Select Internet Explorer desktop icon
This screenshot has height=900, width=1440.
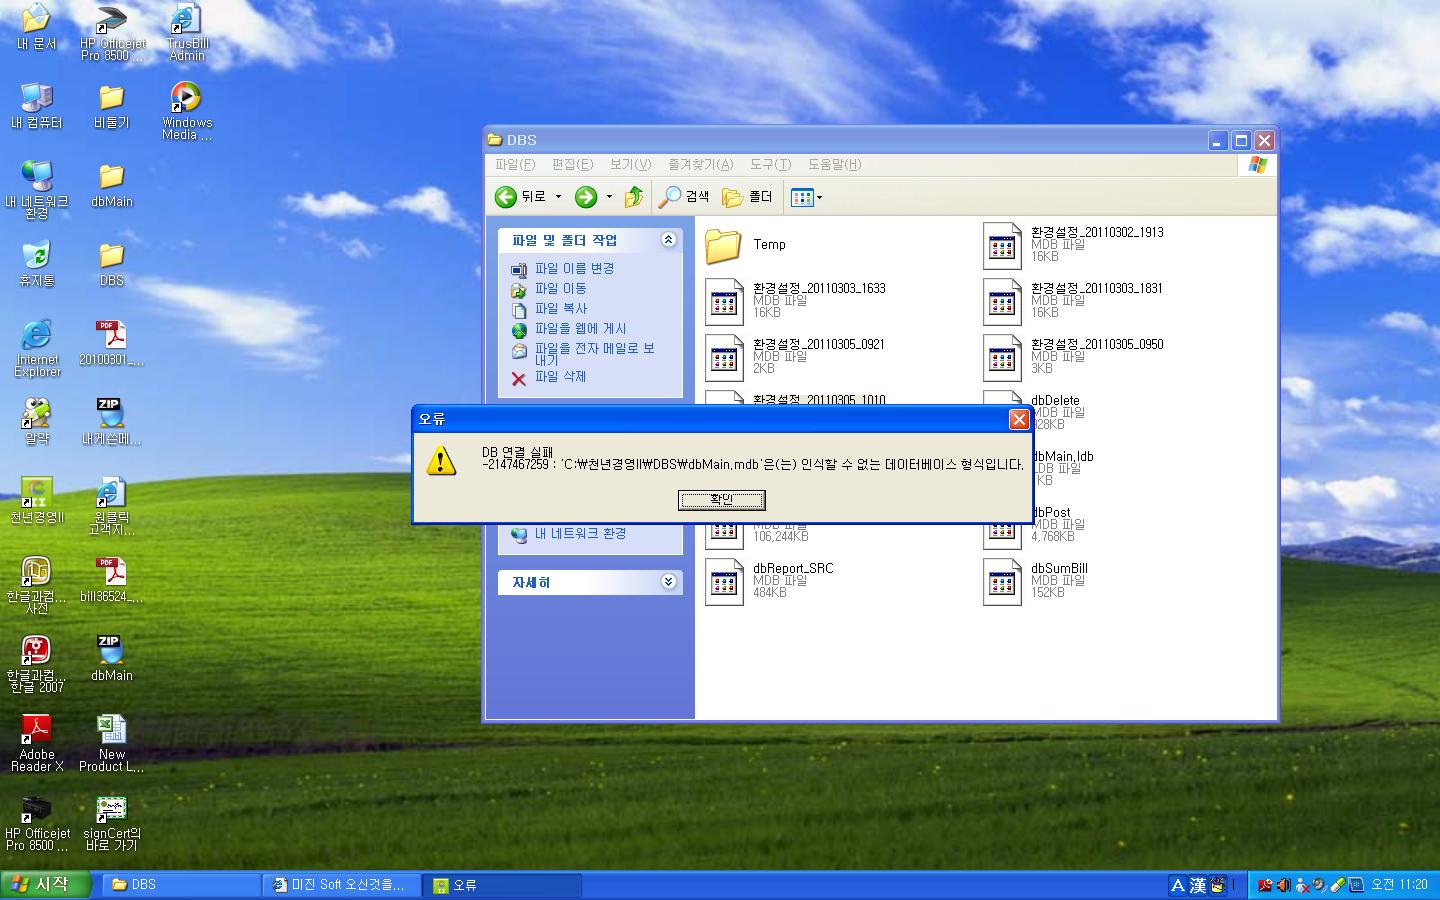pos(37,347)
